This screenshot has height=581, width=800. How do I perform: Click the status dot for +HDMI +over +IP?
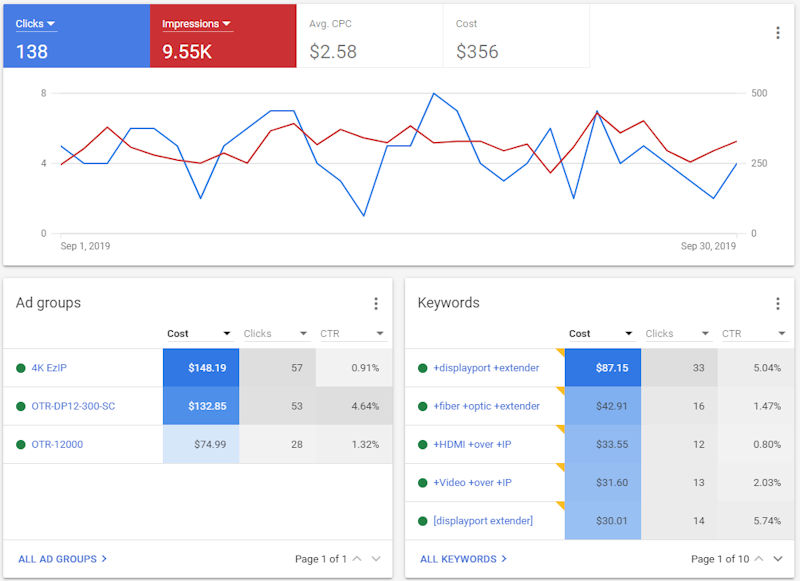tap(422, 444)
